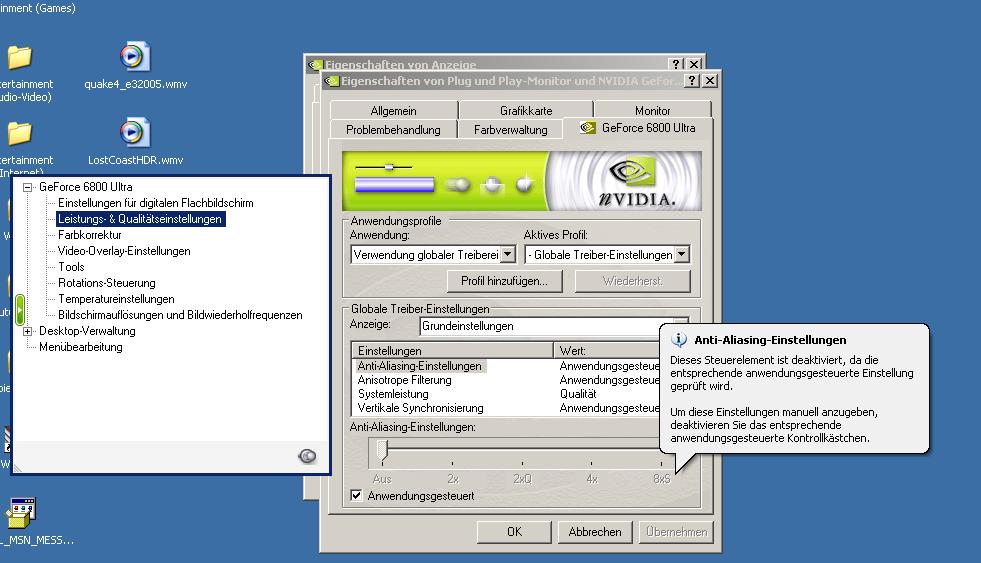
Task: Click the 4x tick label of the anti-aliasing slider
Action: [x=592, y=479]
